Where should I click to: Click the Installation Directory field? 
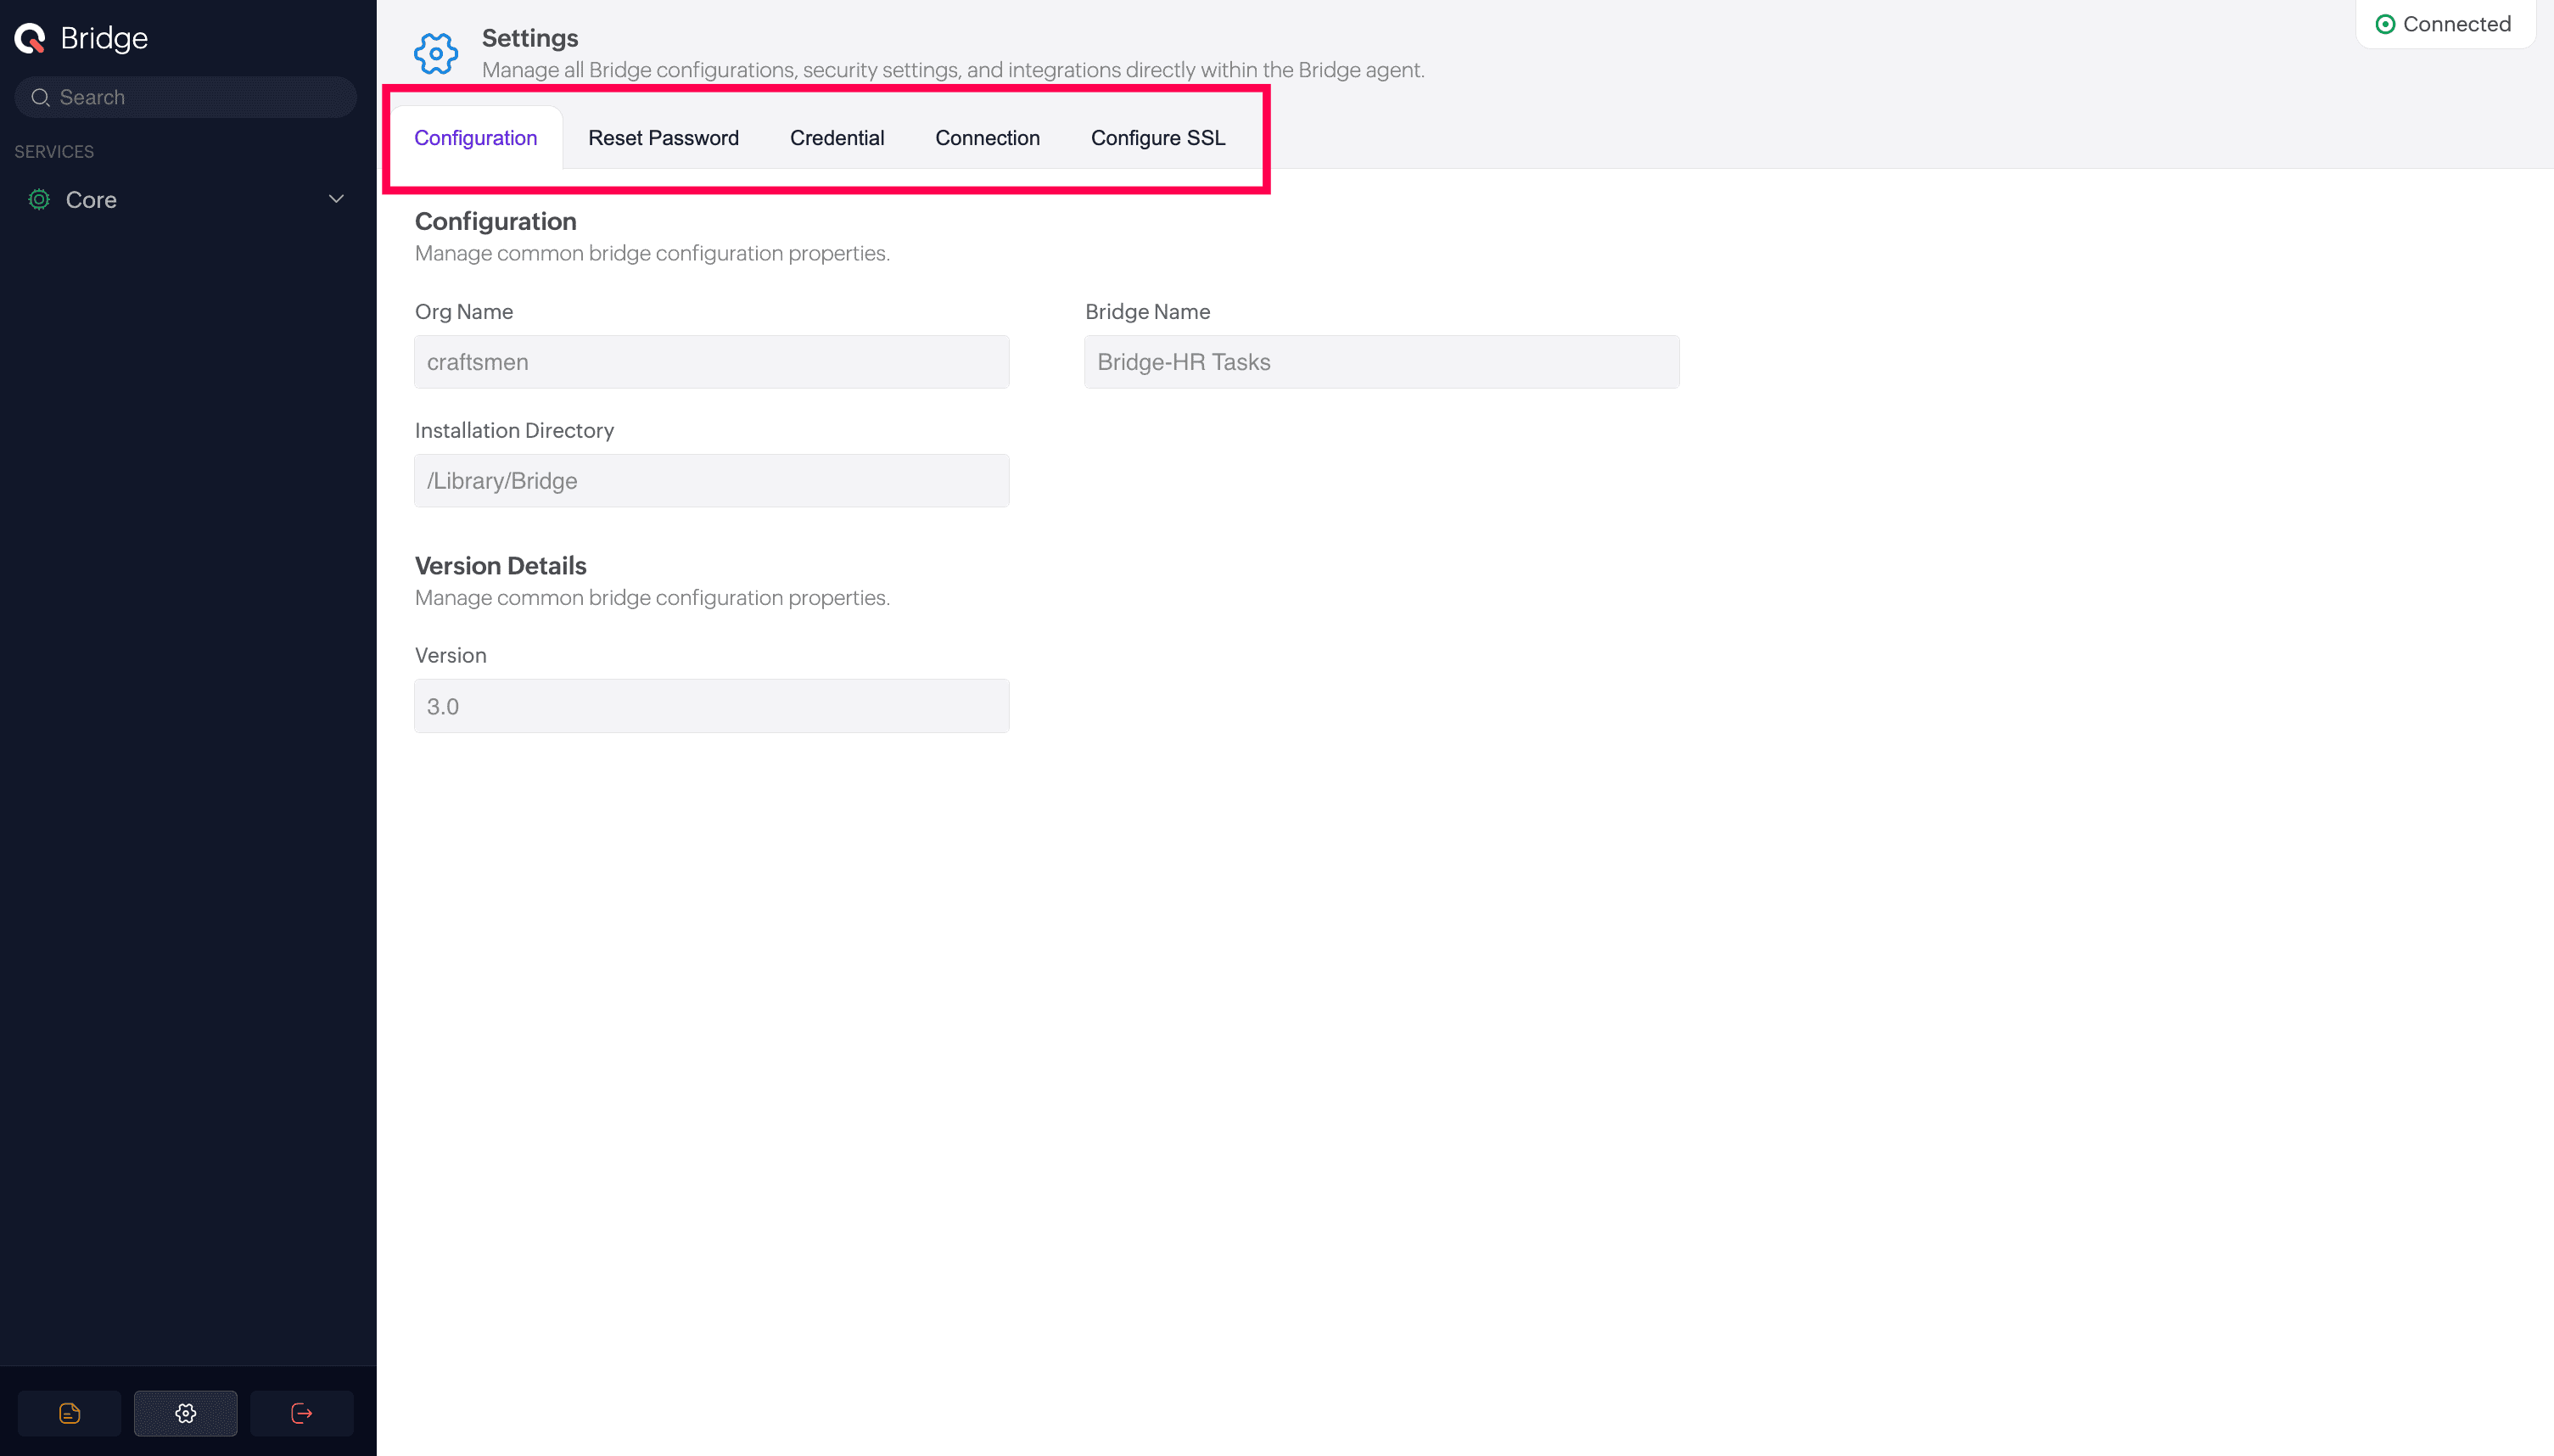[x=711, y=481]
